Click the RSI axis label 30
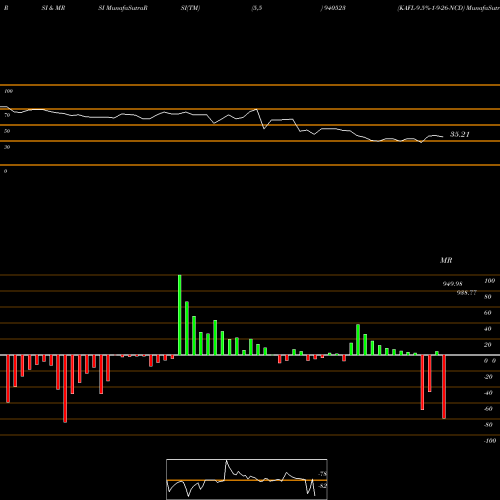 7,147
